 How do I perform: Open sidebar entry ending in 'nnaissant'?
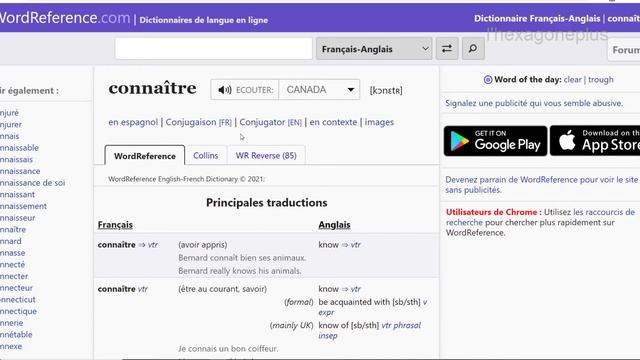pyautogui.click(x=17, y=195)
